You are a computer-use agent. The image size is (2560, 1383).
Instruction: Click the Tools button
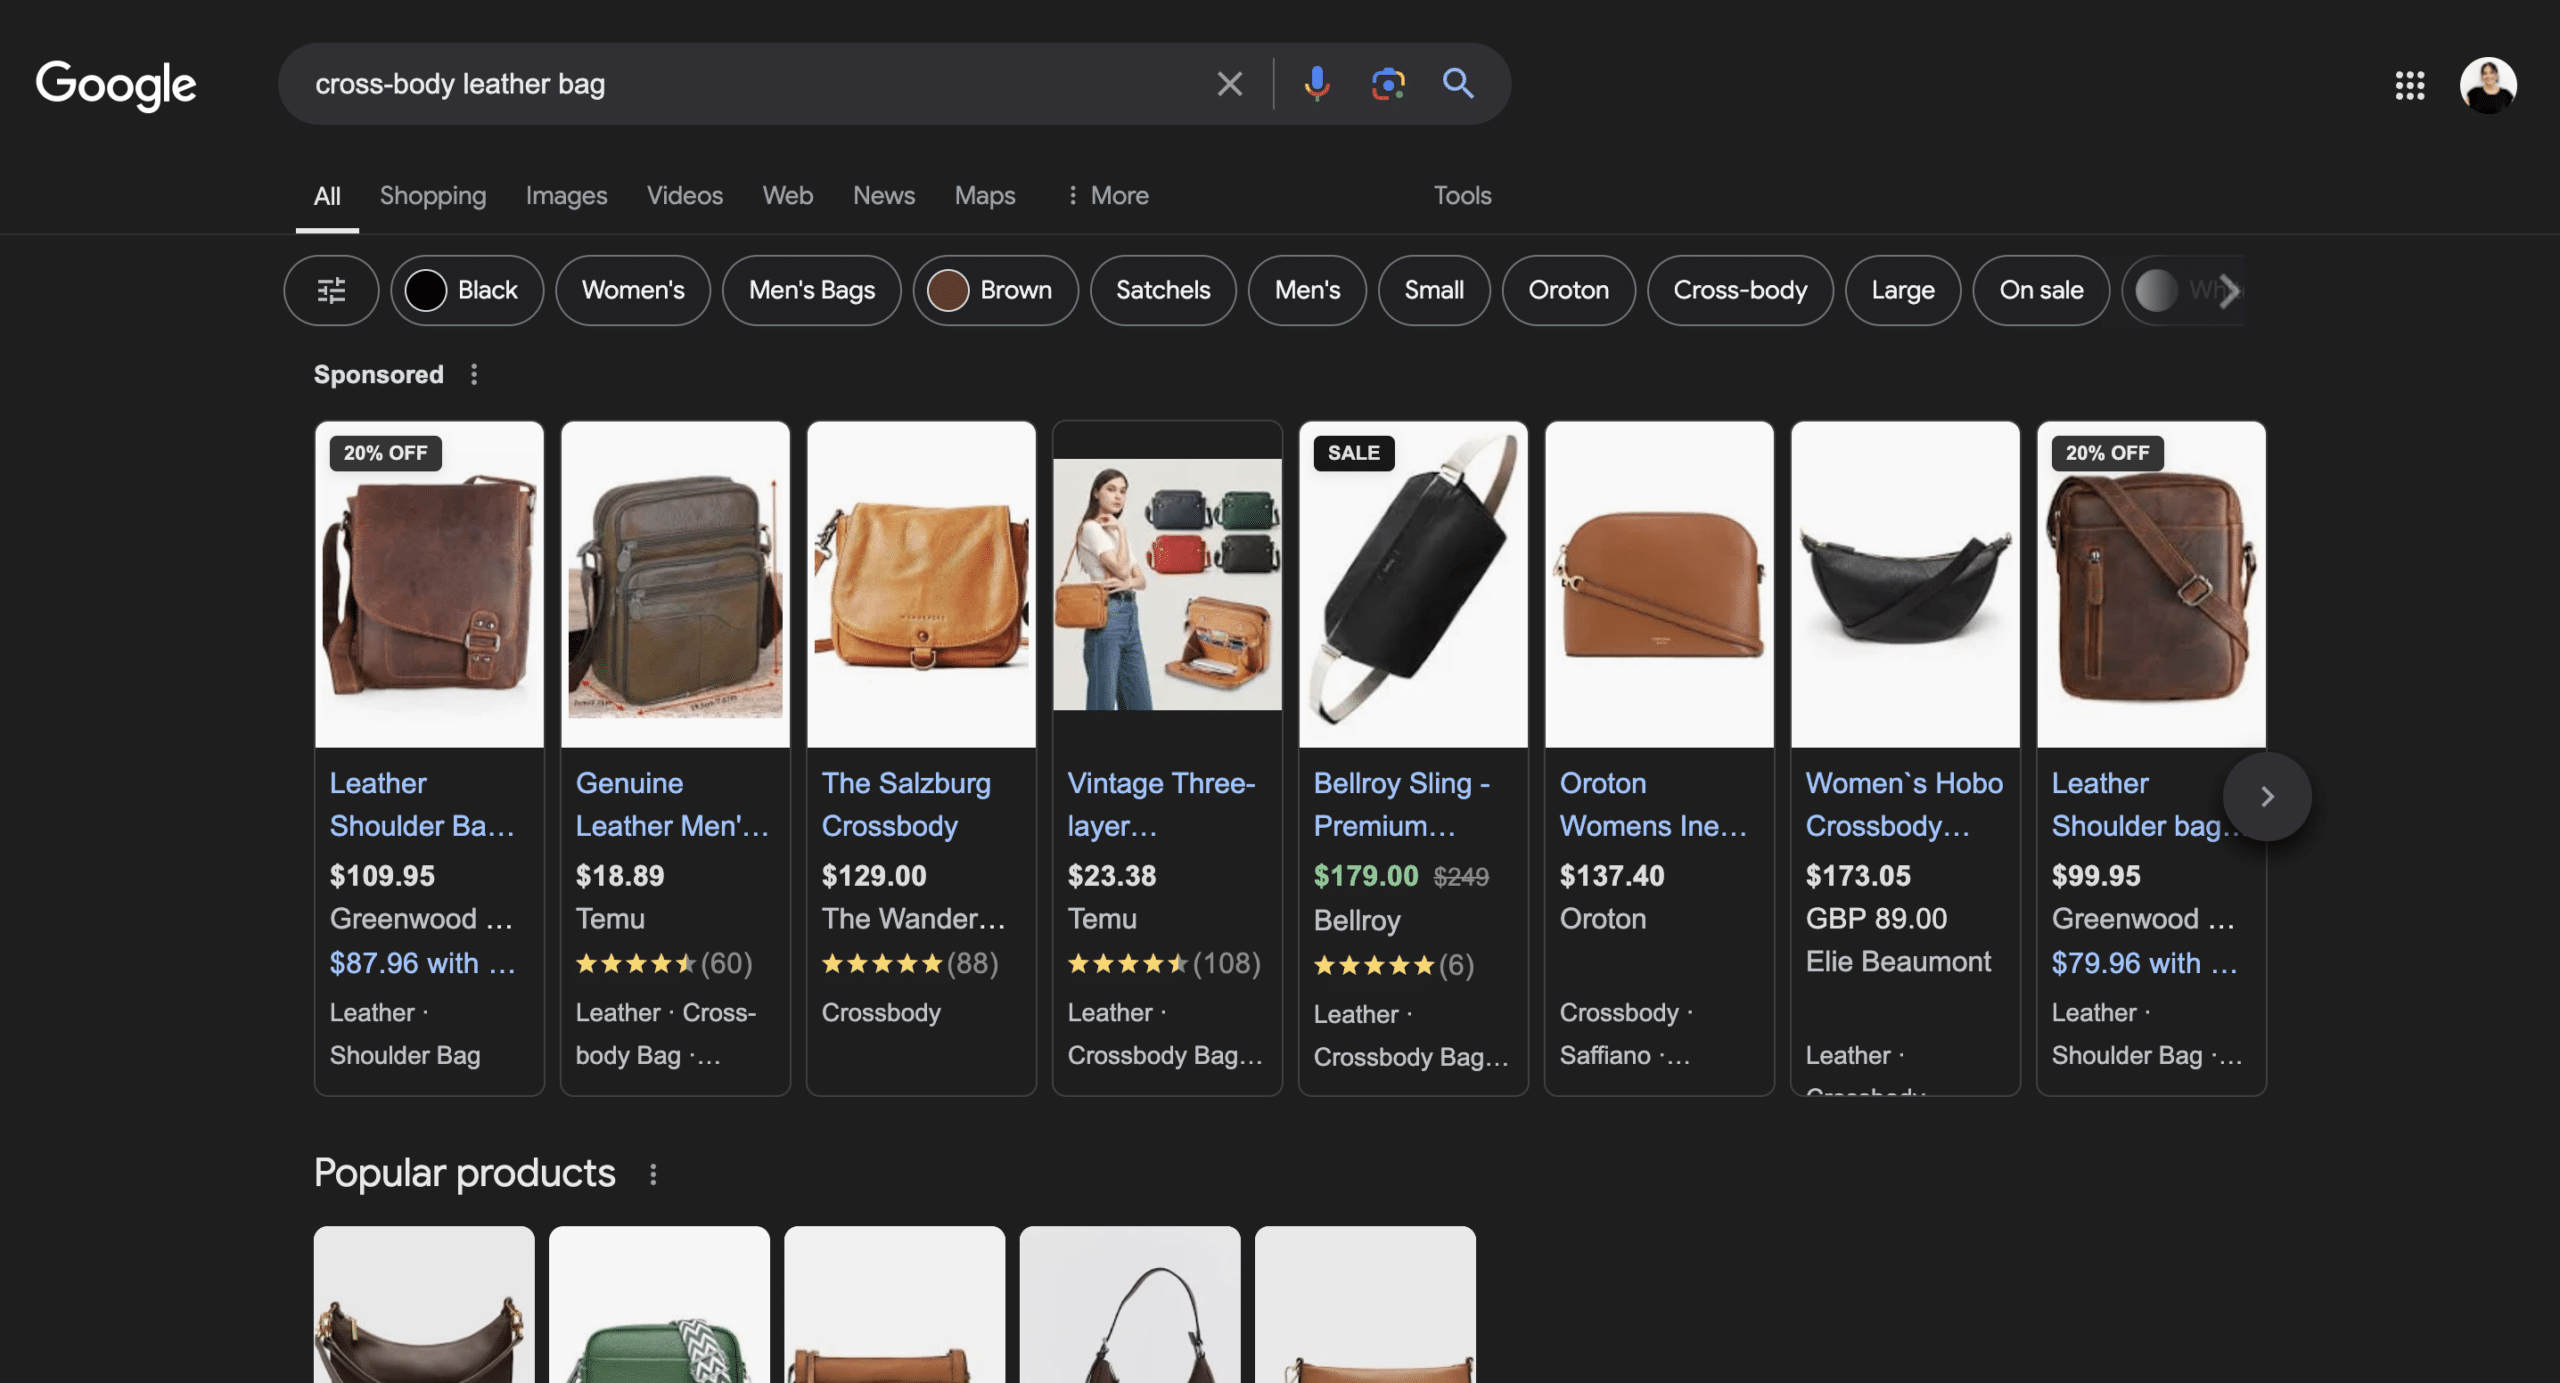coord(1462,195)
